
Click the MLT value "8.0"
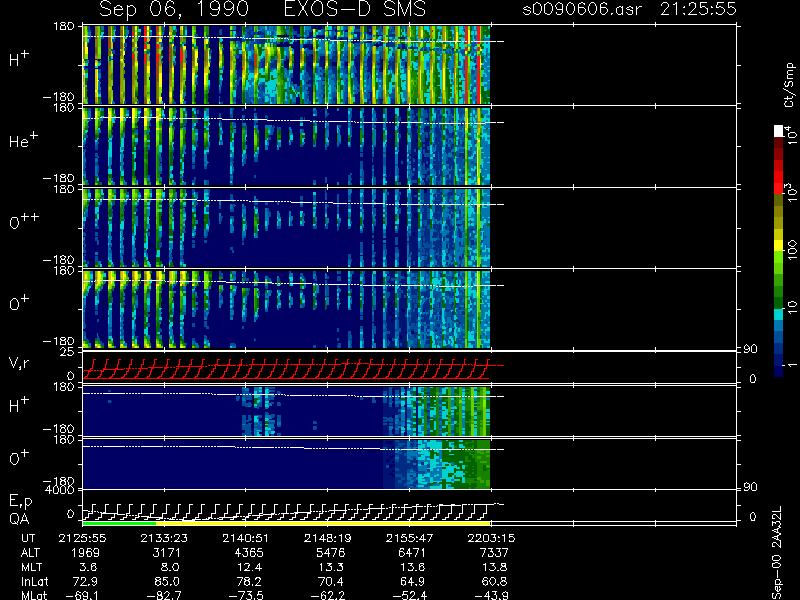coord(170,567)
